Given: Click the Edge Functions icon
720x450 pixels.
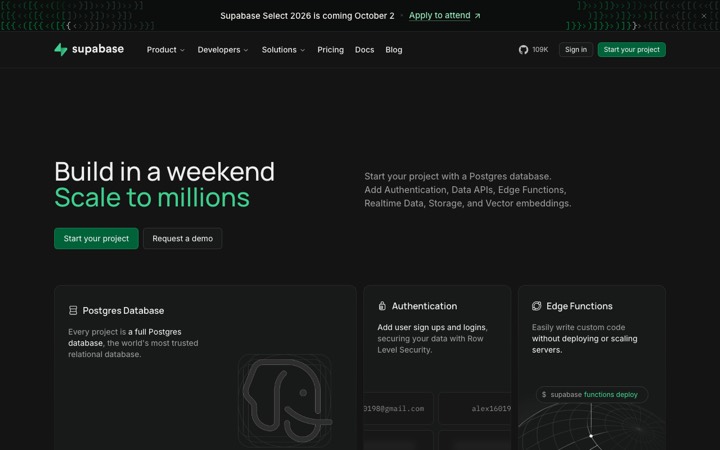Looking at the screenshot, I should (536, 306).
